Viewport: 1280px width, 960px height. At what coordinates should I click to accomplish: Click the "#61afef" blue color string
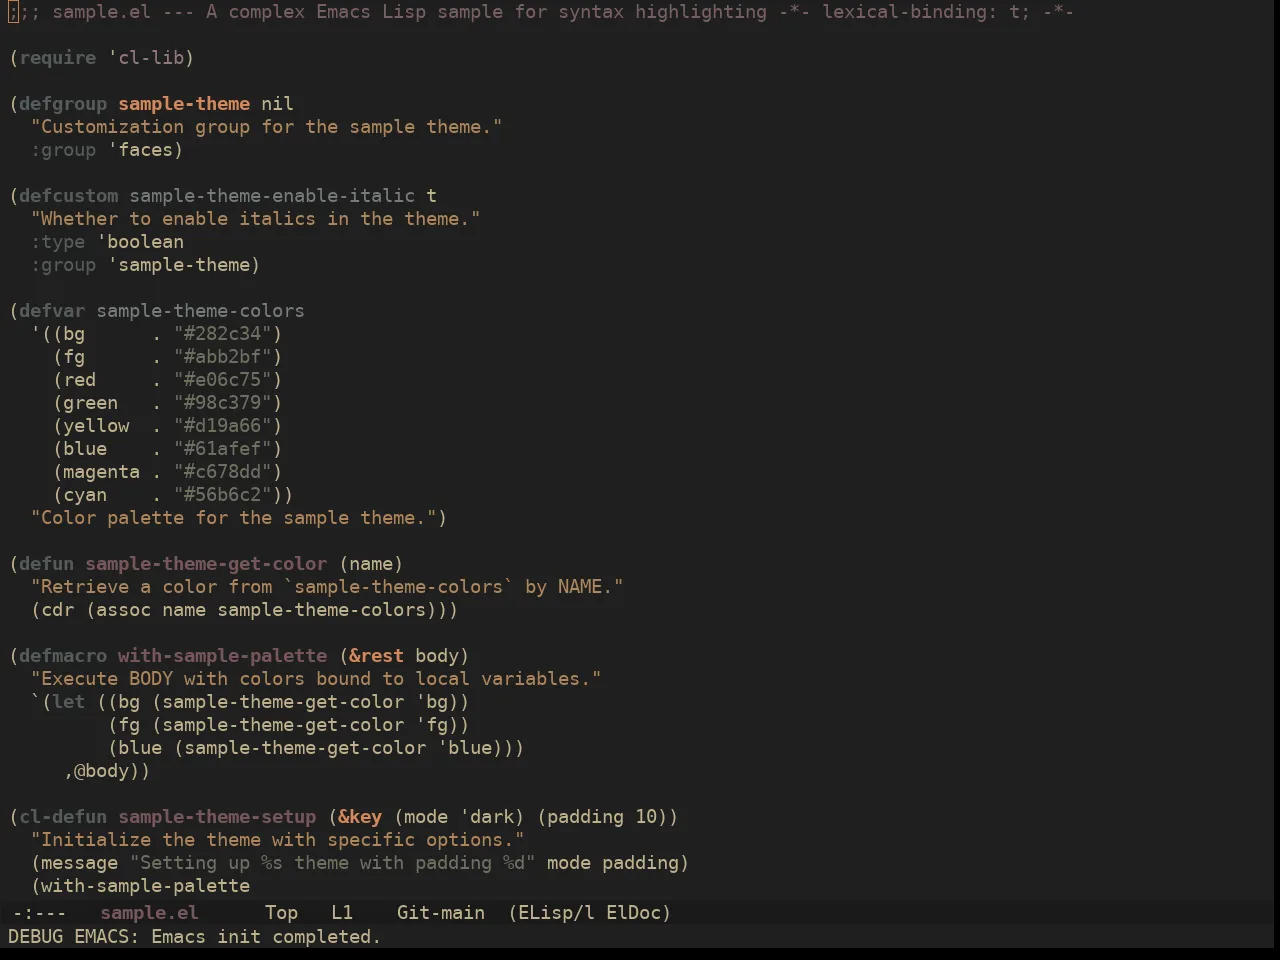point(223,449)
